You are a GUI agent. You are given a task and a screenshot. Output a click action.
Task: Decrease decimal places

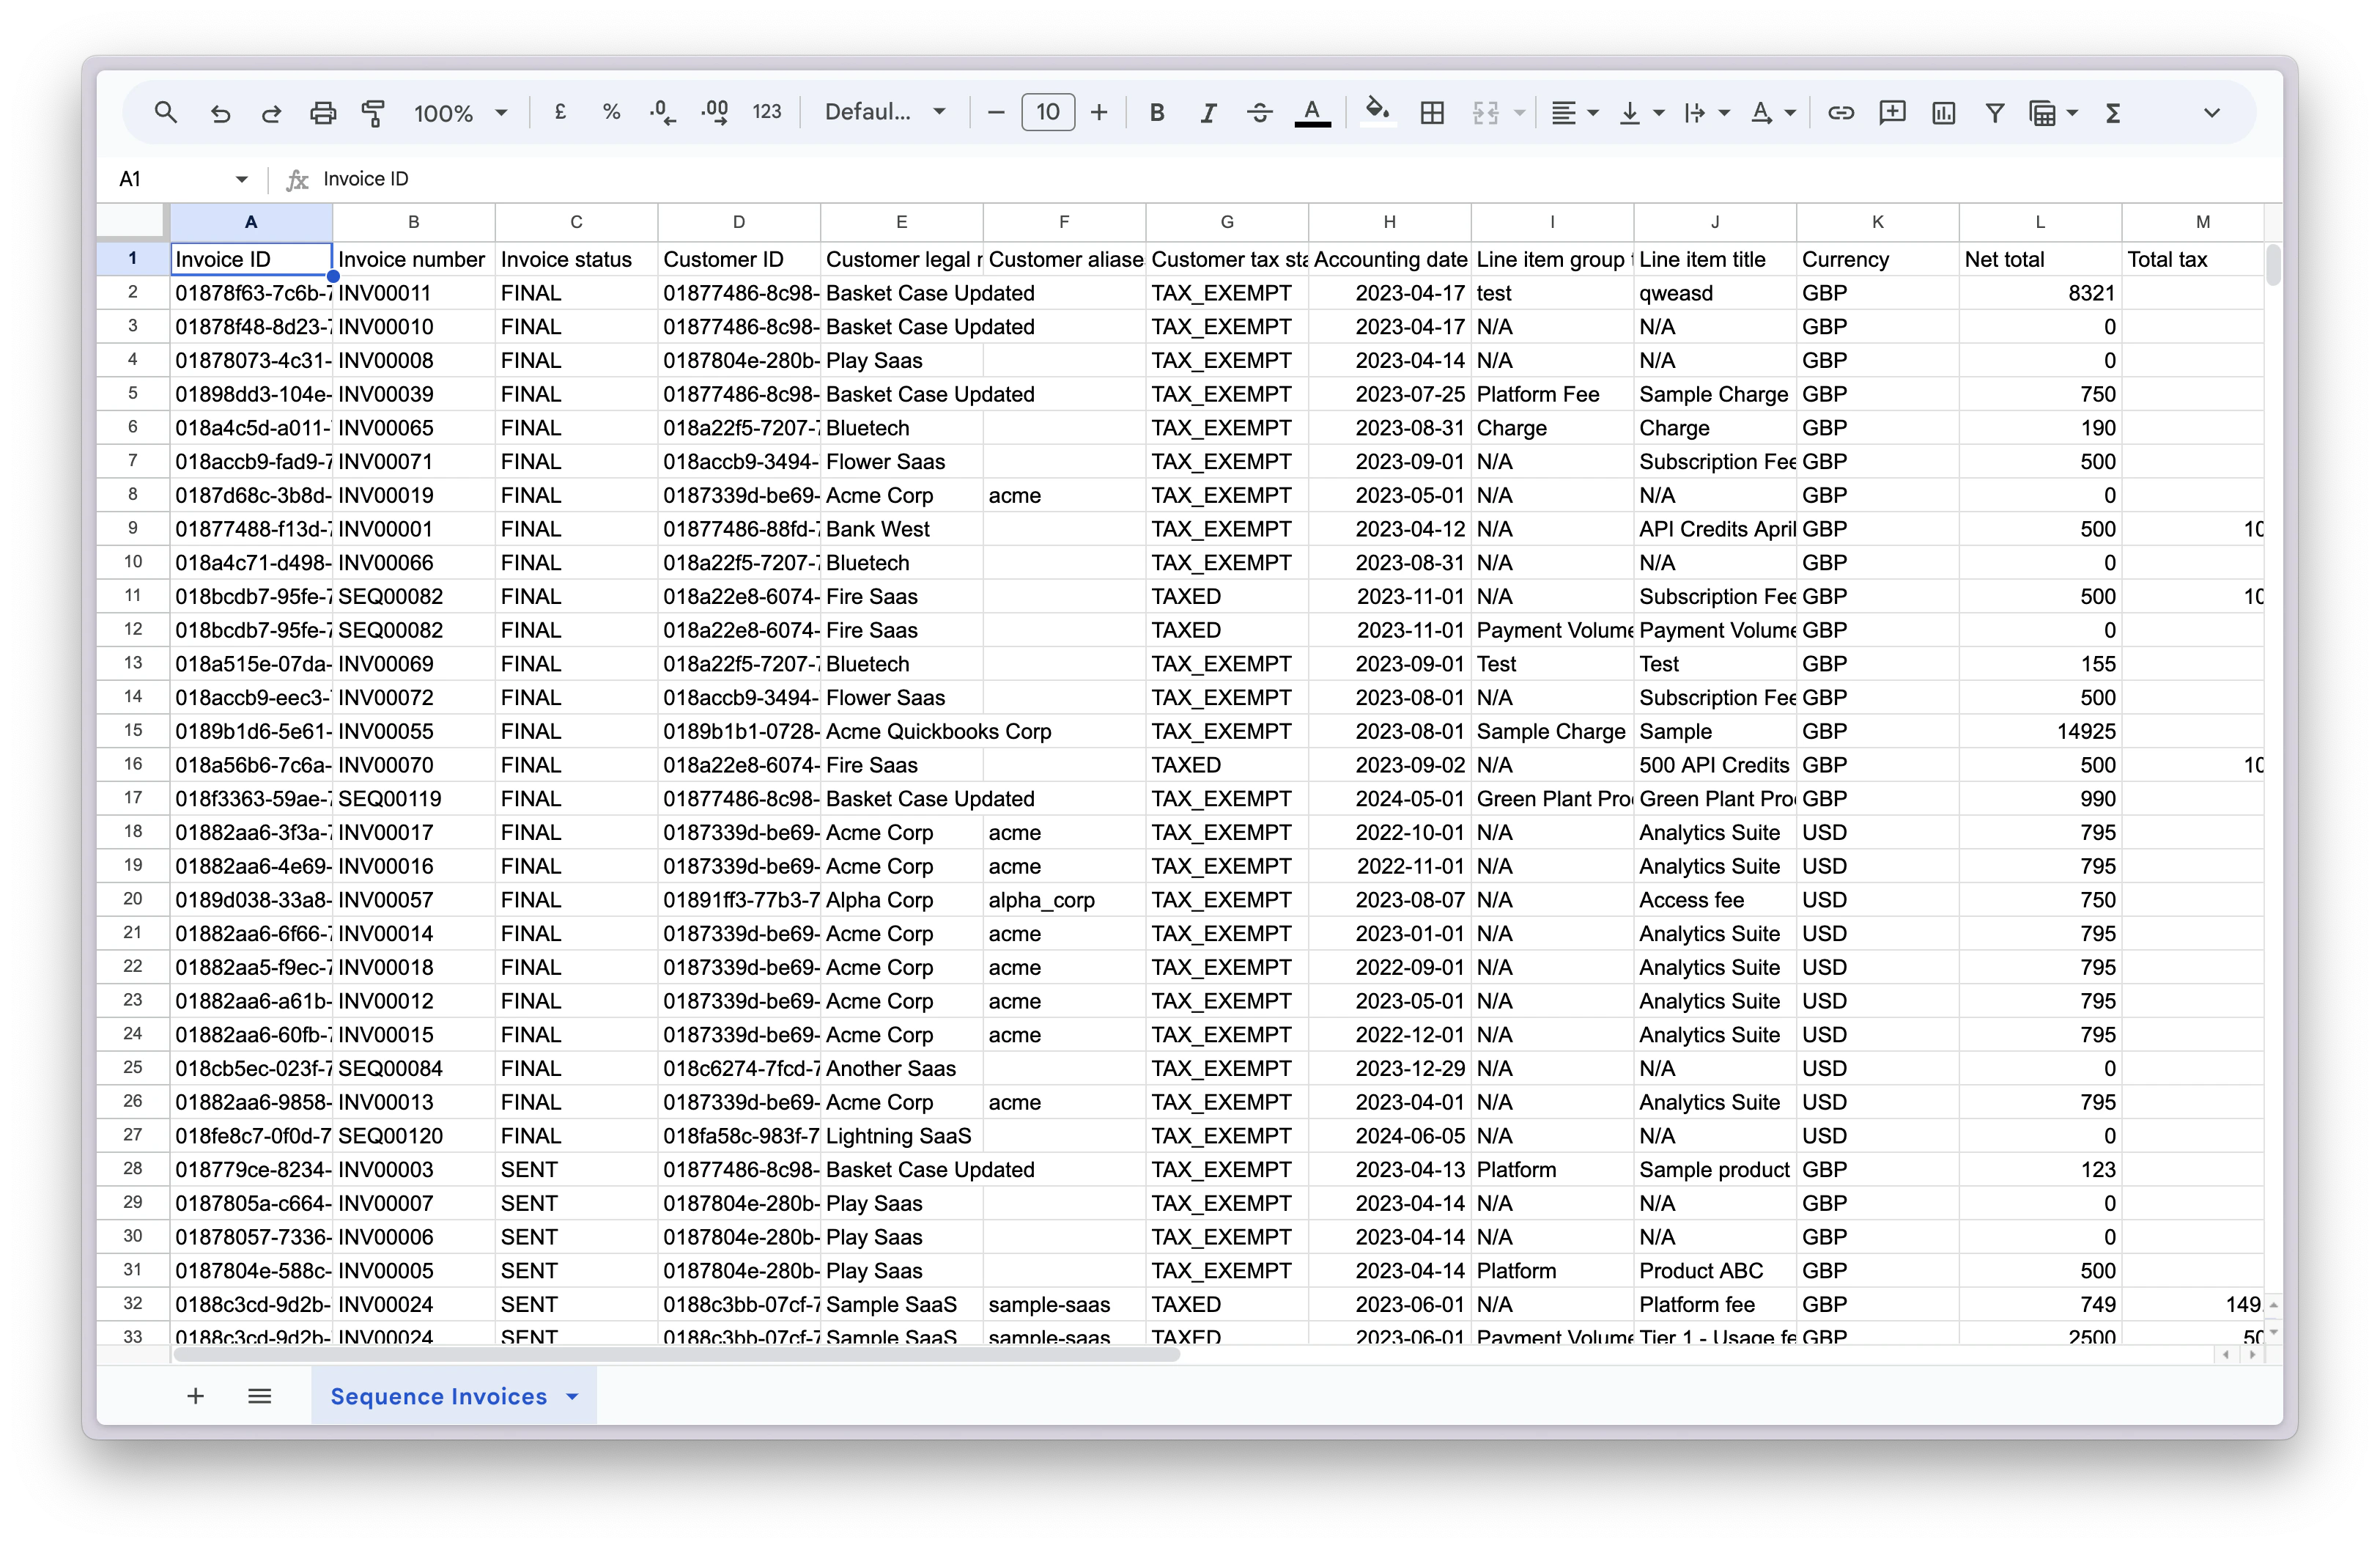click(662, 113)
